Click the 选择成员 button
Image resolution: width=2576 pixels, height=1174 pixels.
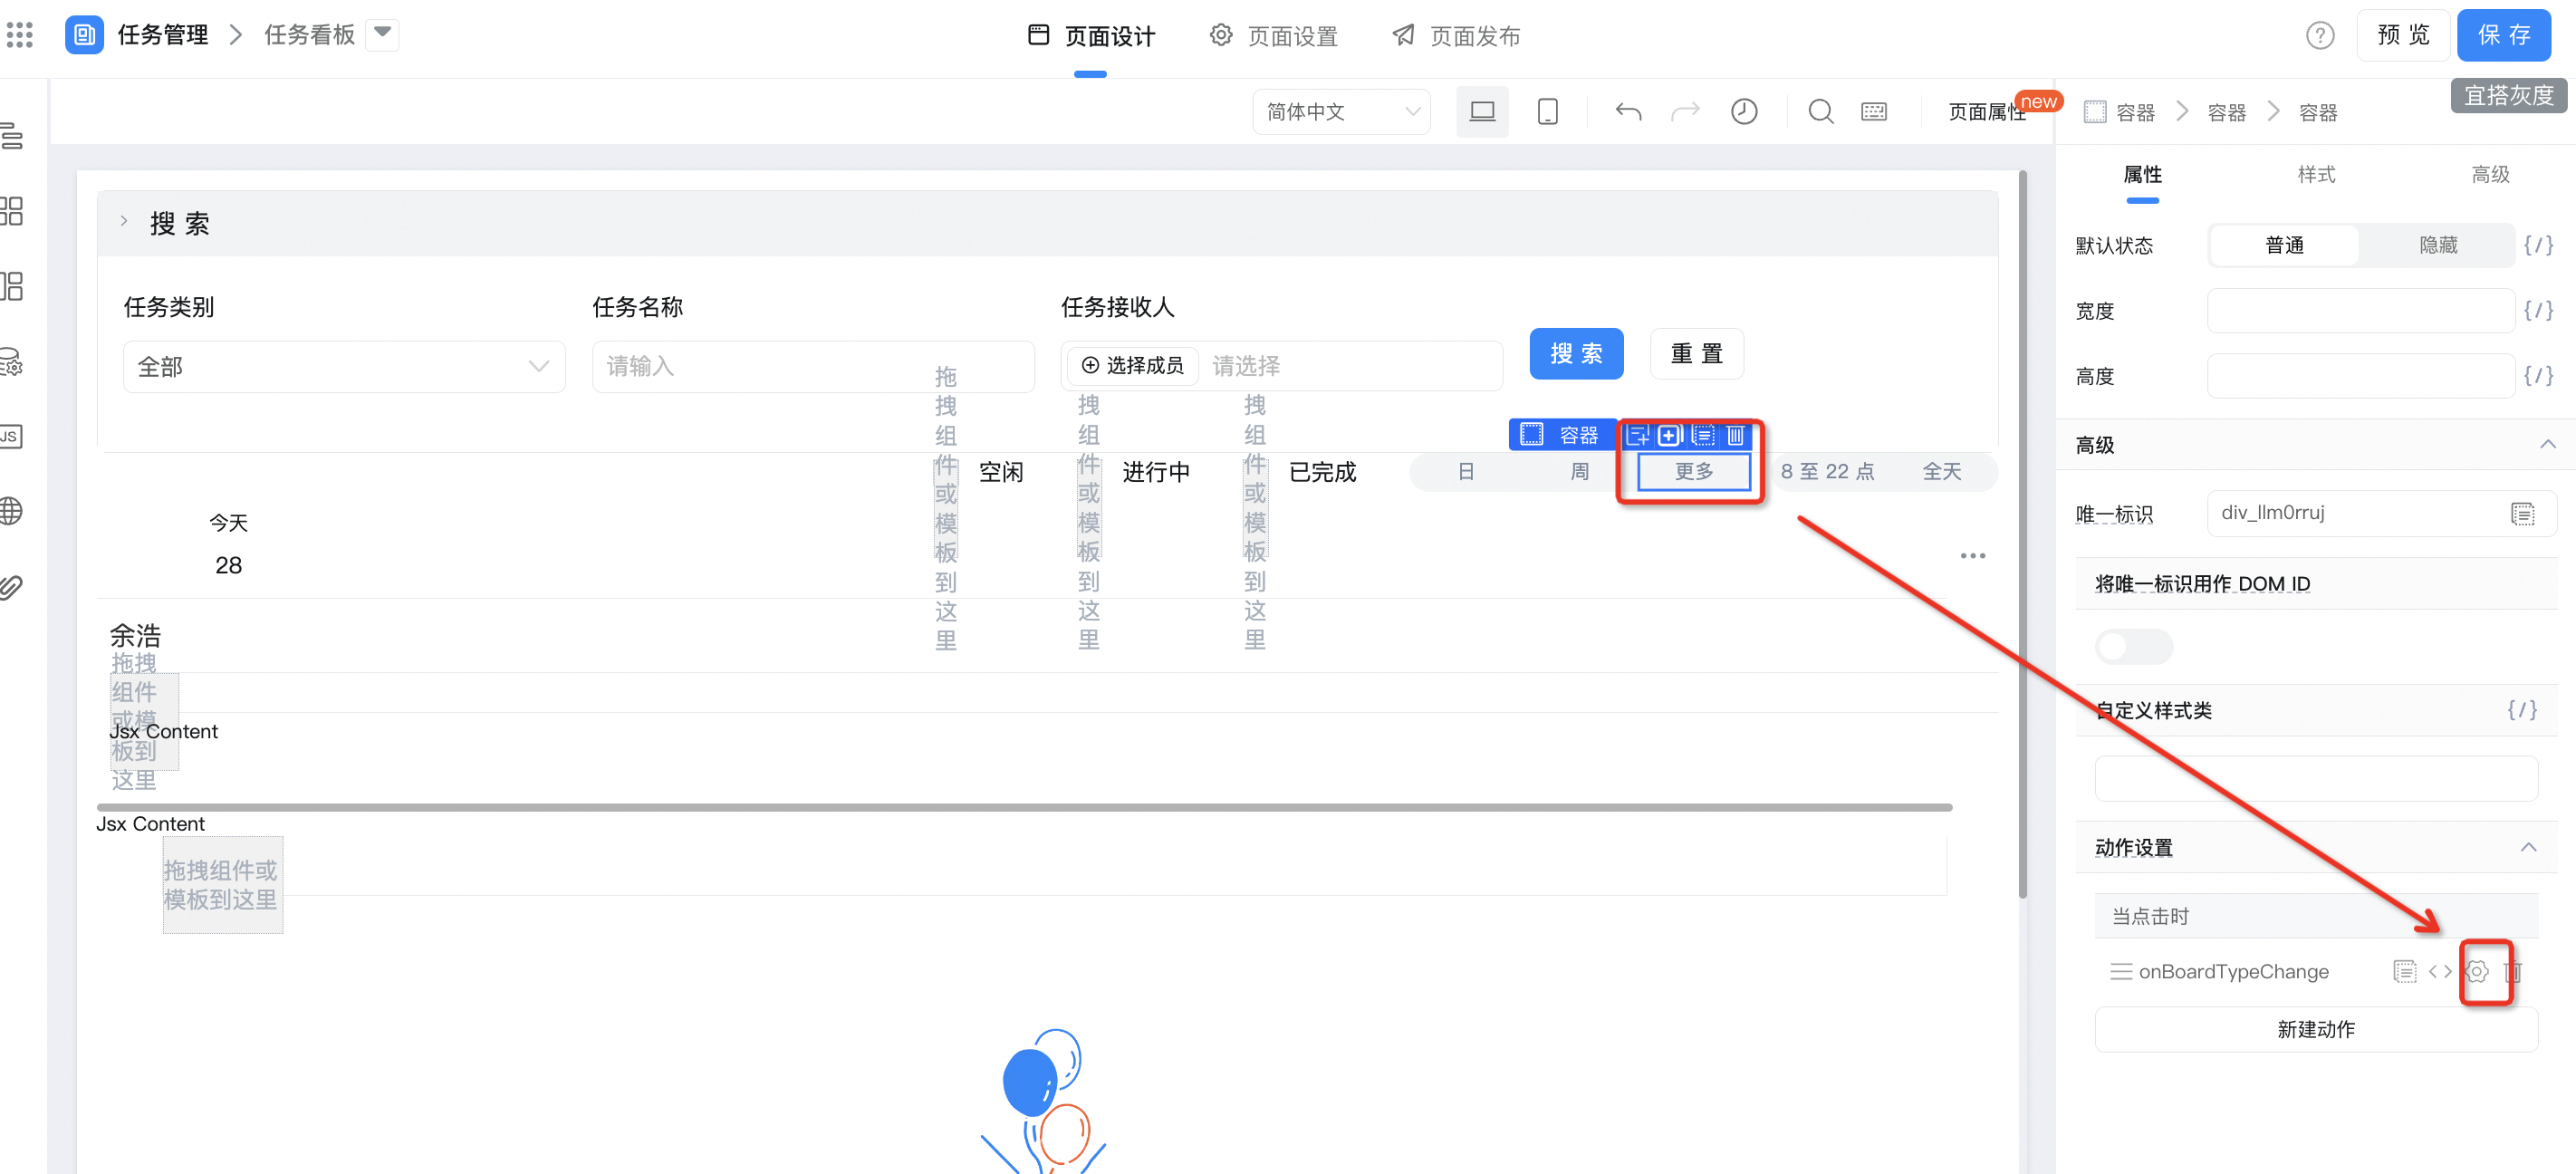1133,366
